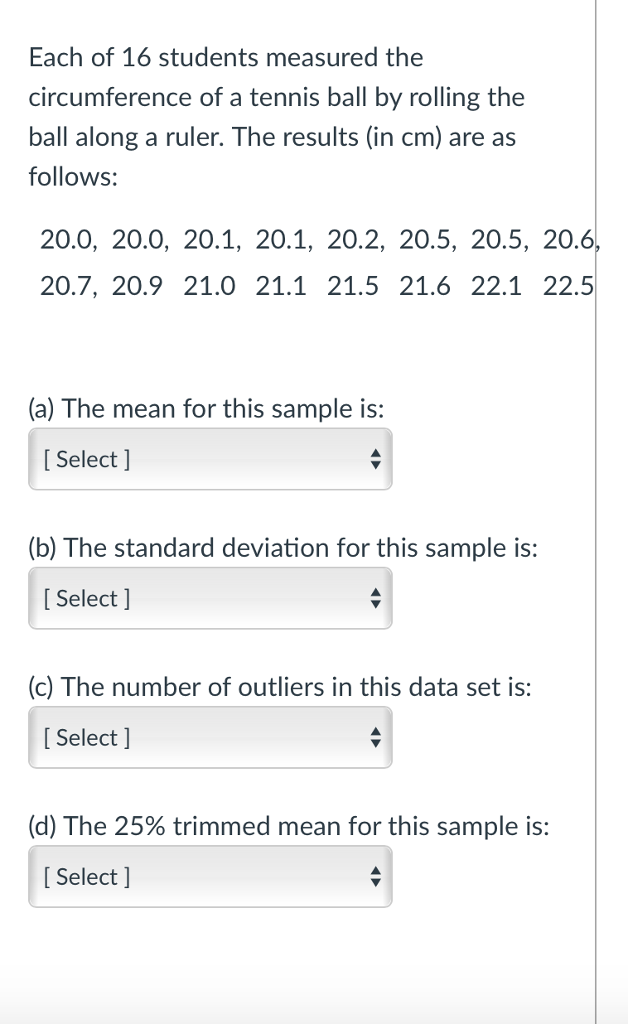Screen dimensions: 628x1024
Task: Click the arrow on the outliers dropdown
Action: coord(375,737)
